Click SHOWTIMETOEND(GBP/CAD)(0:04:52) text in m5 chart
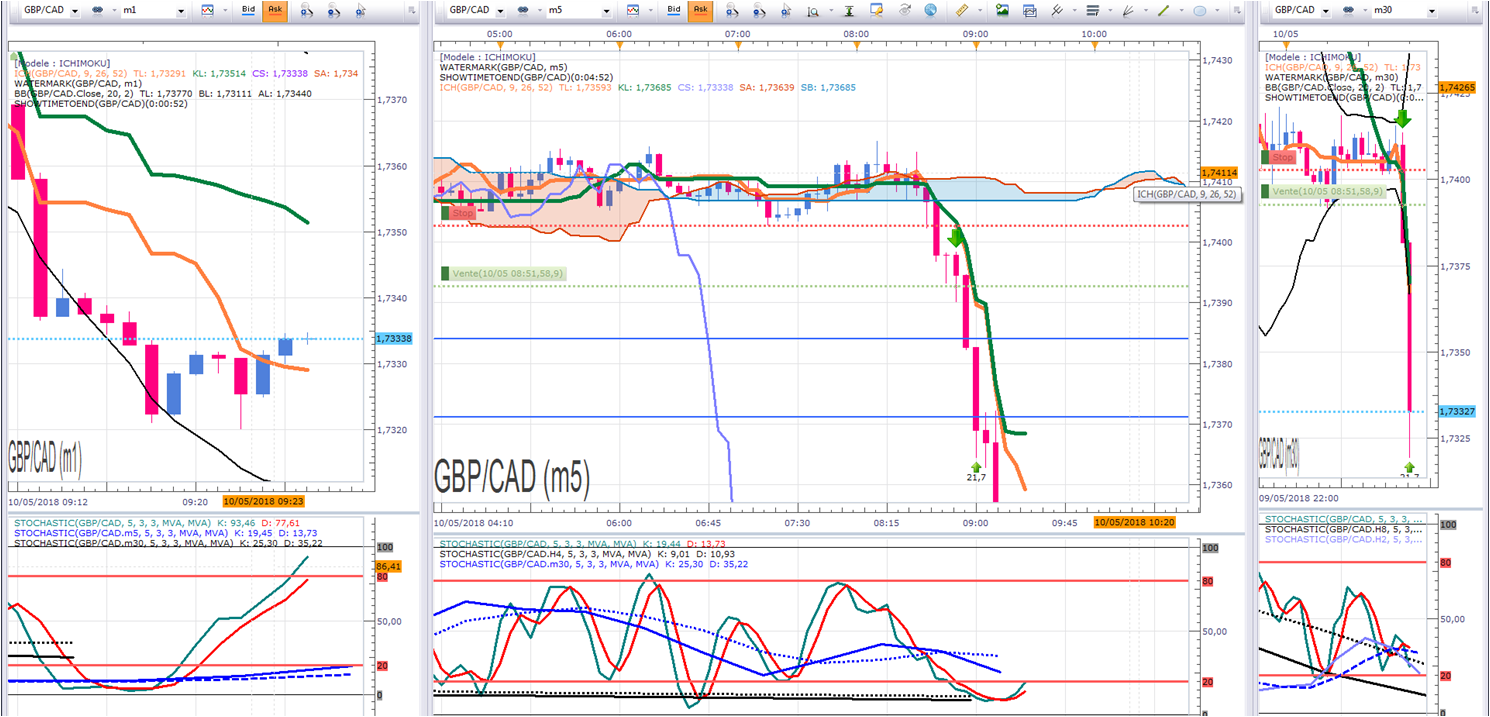The image size is (1490, 717). 526,77
